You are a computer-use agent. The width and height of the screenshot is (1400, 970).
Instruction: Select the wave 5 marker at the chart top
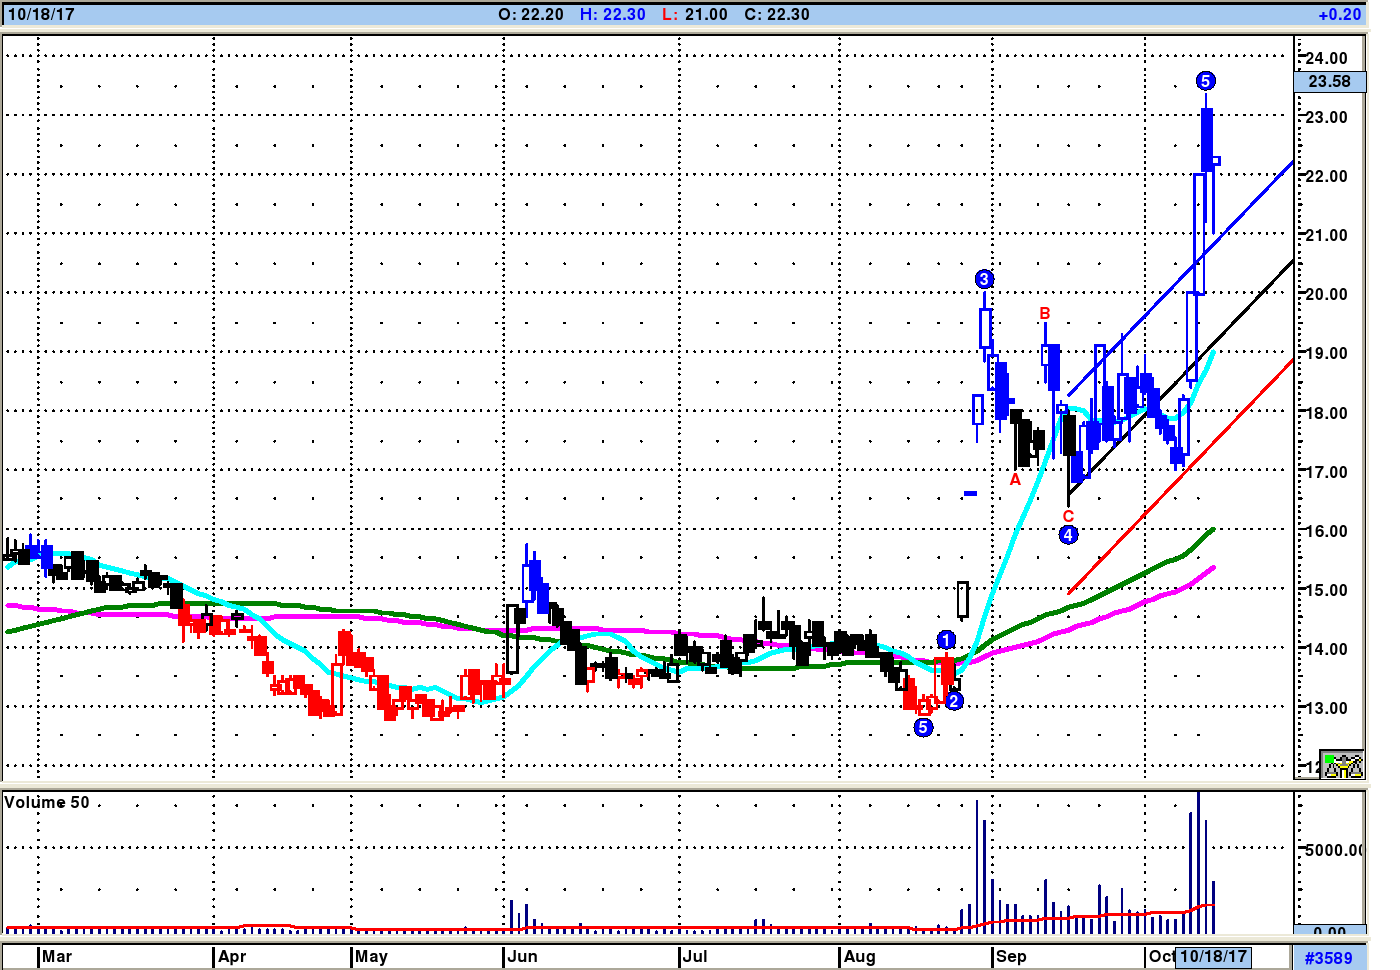pyautogui.click(x=1205, y=81)
